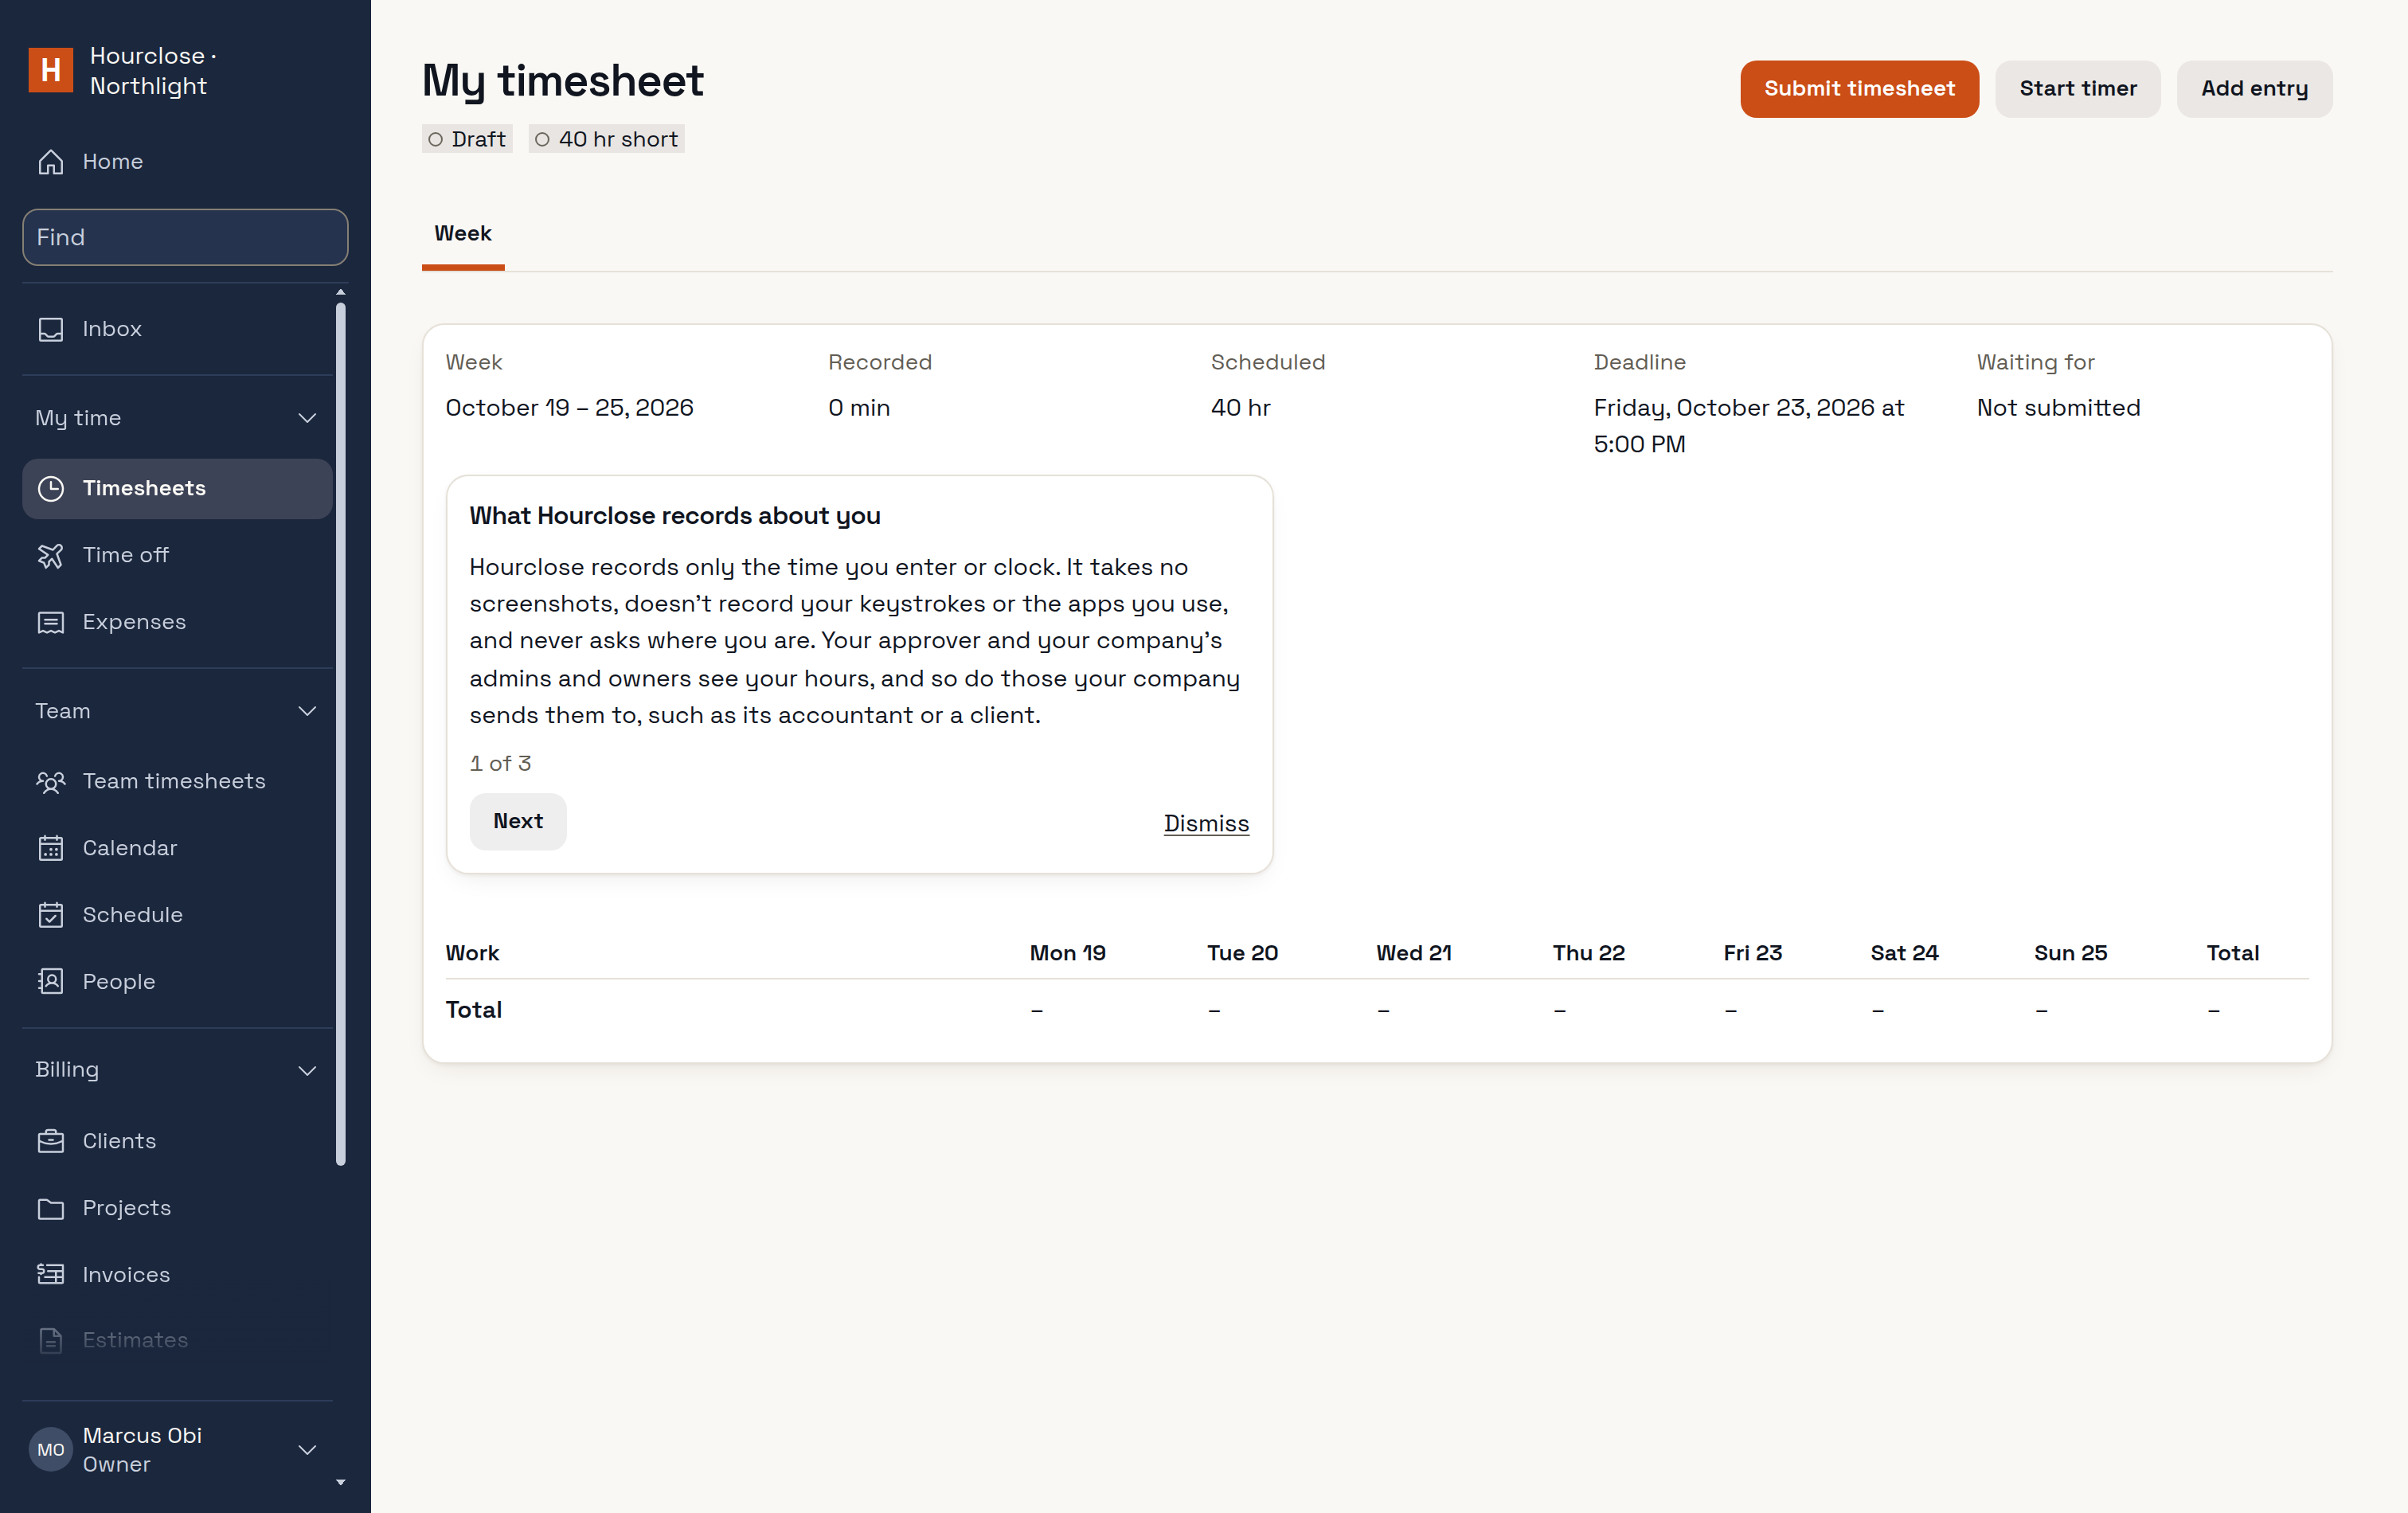Click the sidebar scroll down arrow
Screen dimensions: 2408x1513
pyautogui.click(x=341, y=1482)
